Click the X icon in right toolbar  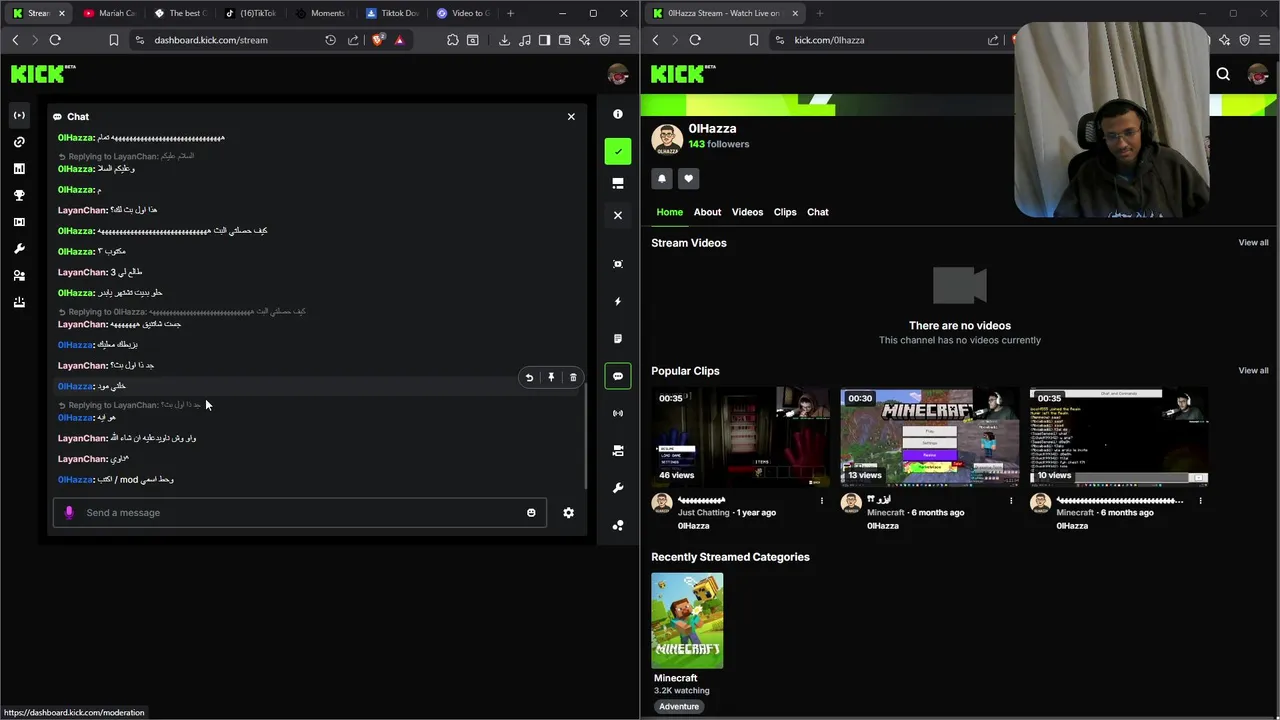[x=618, y=215]
